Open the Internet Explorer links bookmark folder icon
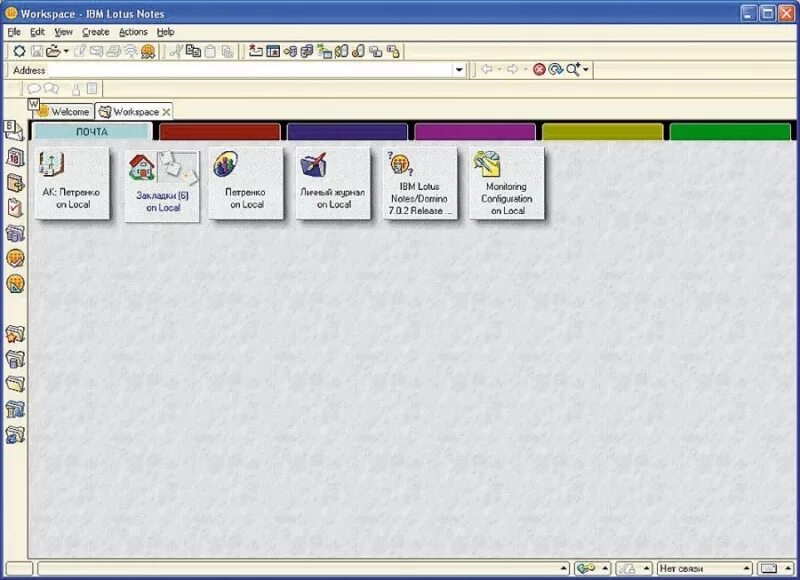Screen dimensions: 800x580 tap(15, 435)
